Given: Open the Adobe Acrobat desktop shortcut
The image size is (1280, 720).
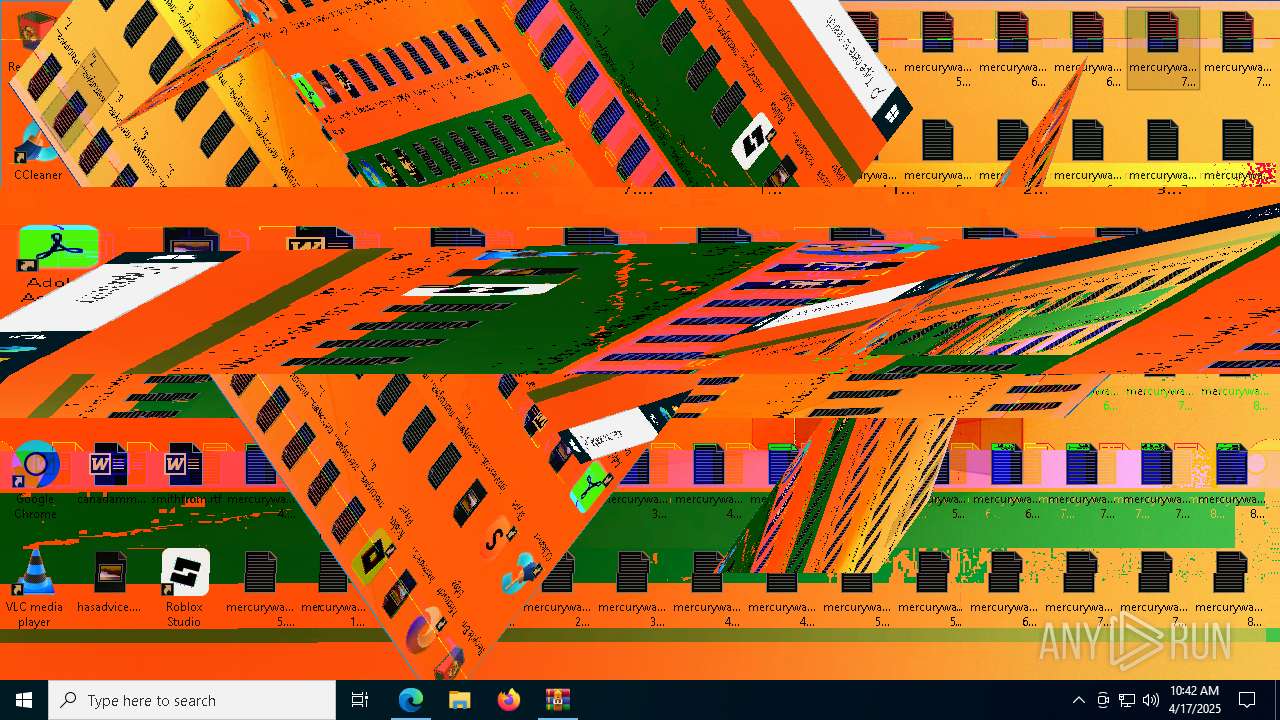Looking at the screenshot, I should click(58, 265).
